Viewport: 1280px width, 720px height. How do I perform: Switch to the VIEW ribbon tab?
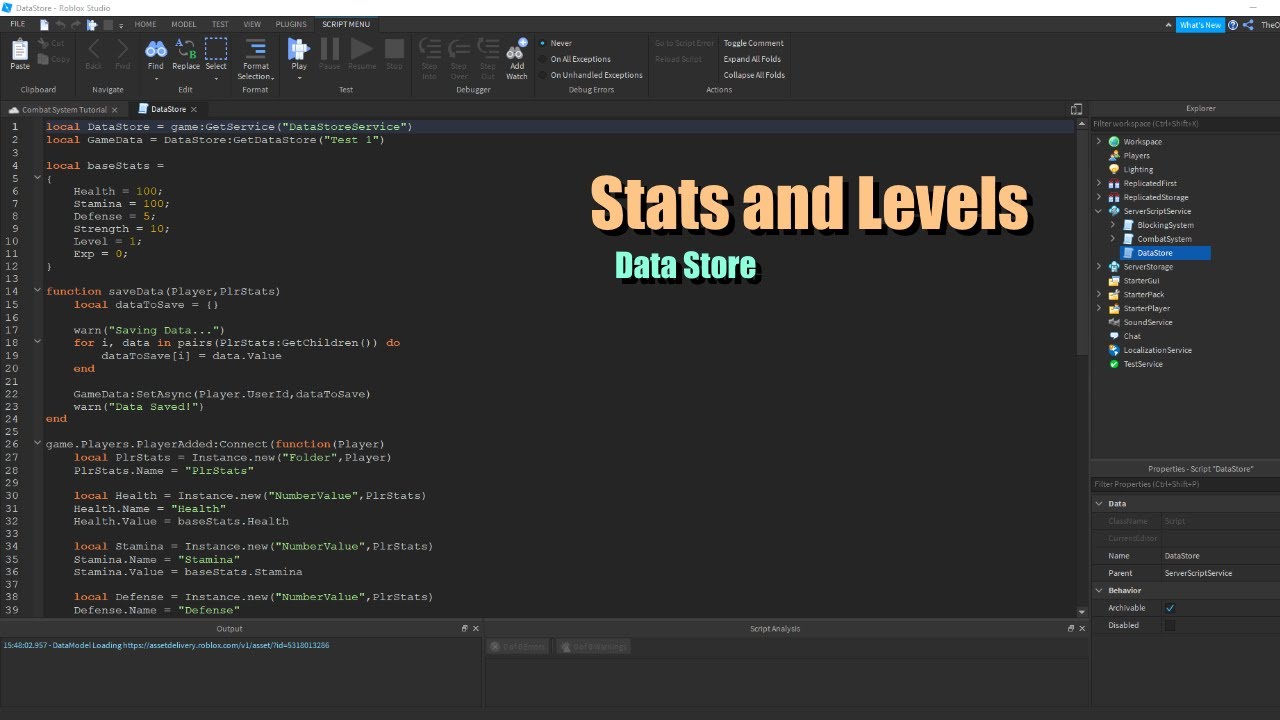pos(252,24)
